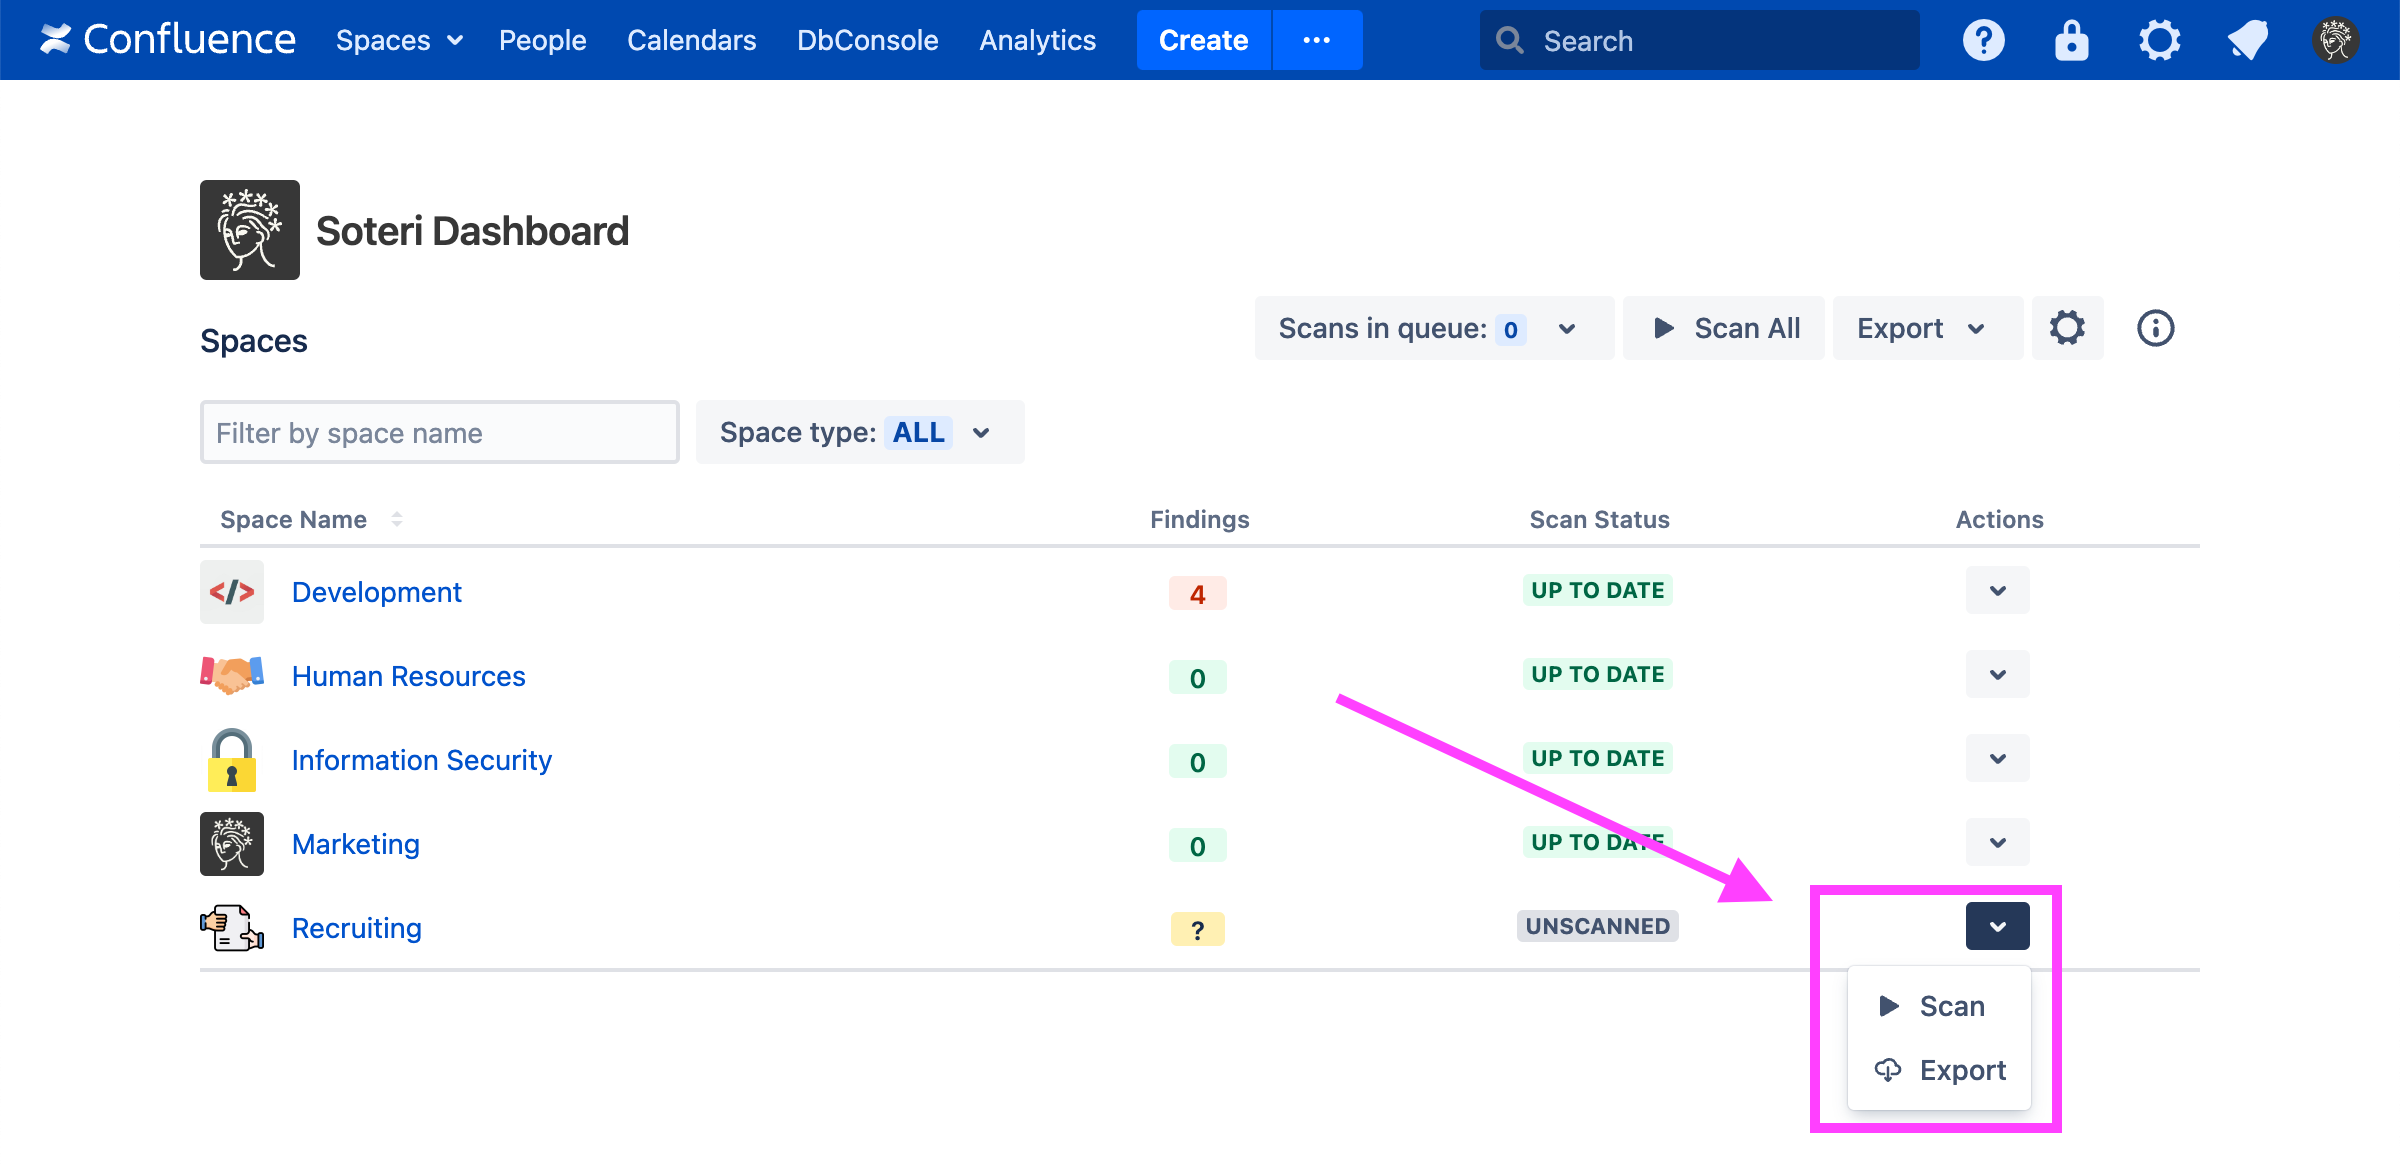2400x1164 pixels.
Task: Open the notifications bell icon
Action: pyautogui.click(x=2247, y=40)
